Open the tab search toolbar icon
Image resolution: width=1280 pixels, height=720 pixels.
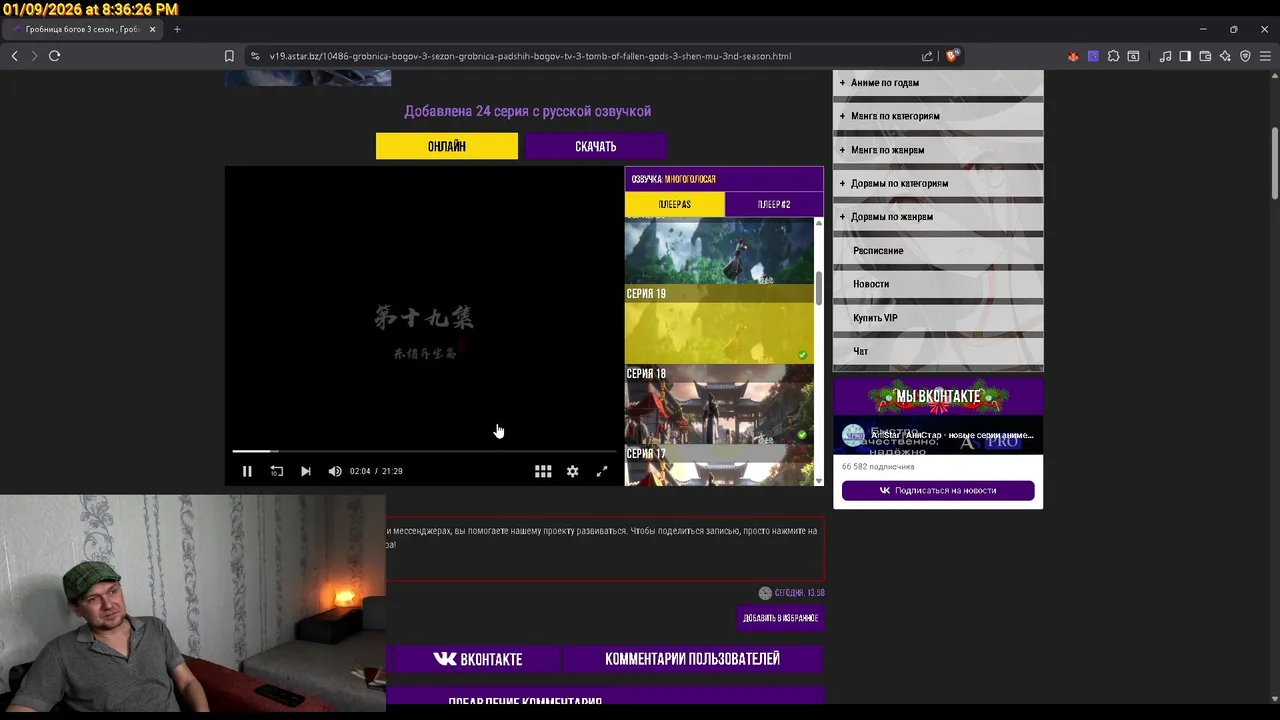point(1133,56)
